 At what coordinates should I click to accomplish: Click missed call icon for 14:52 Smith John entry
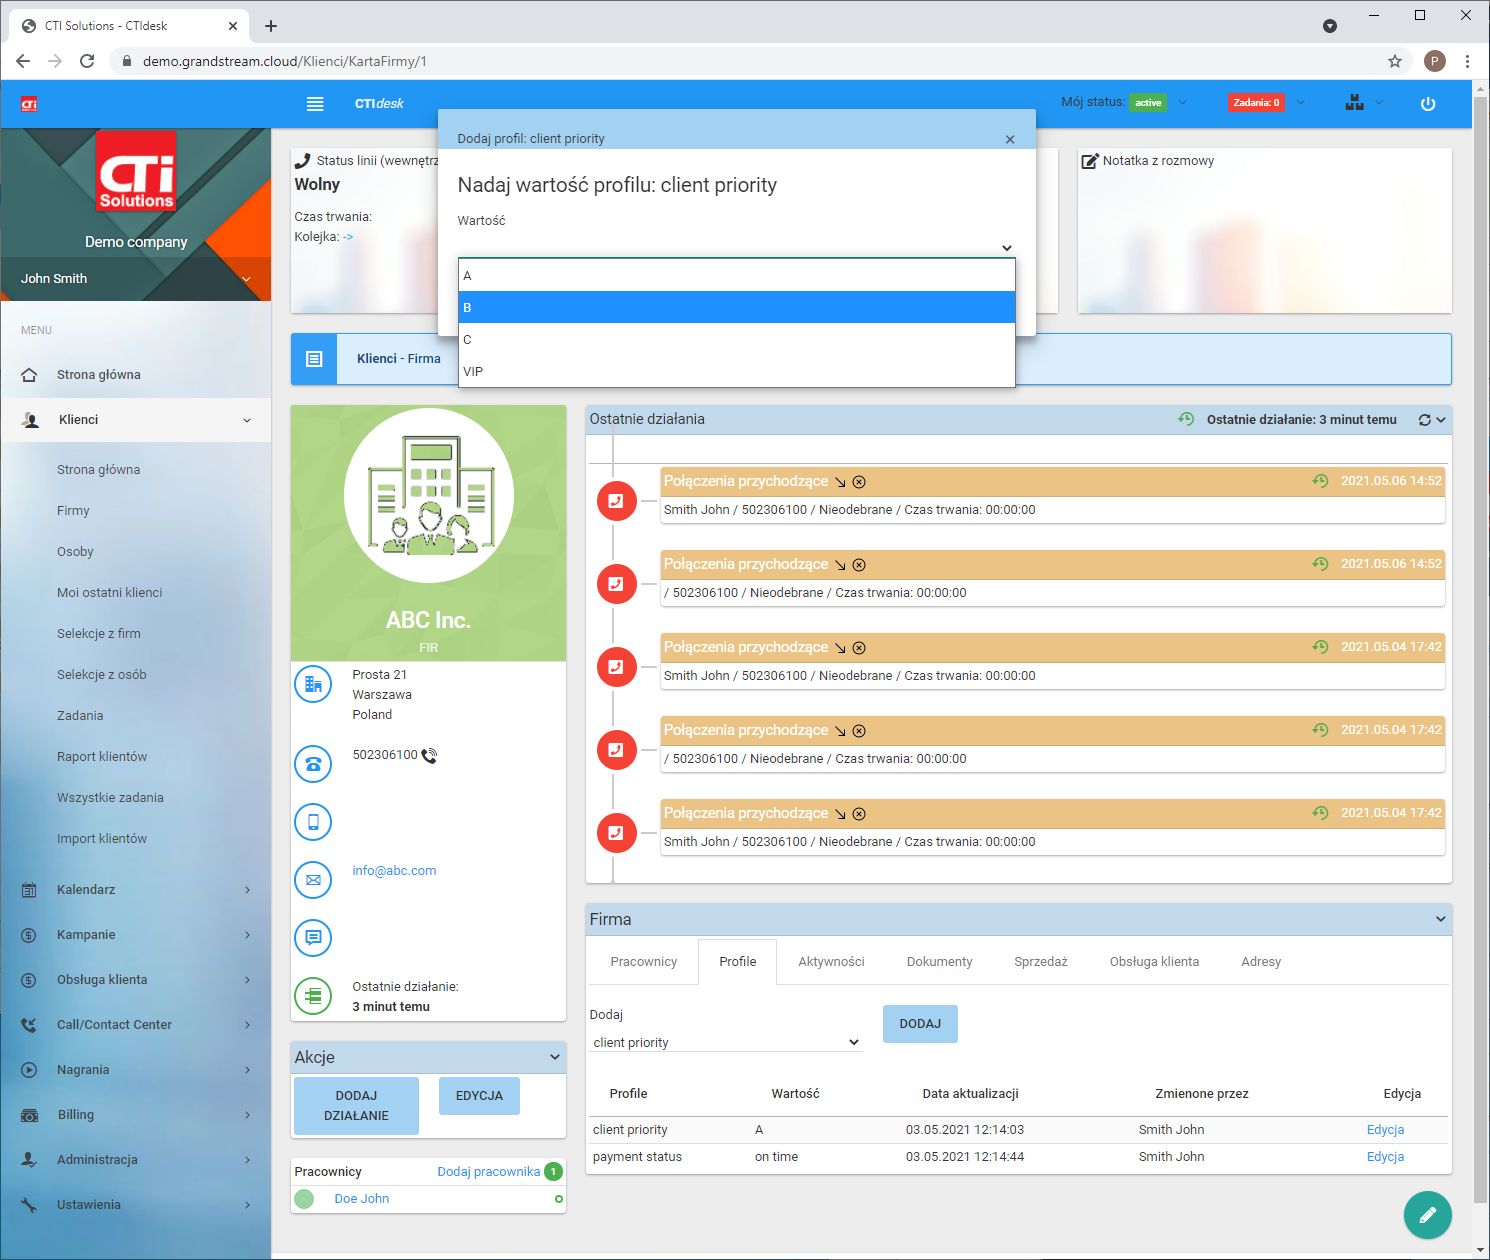click(x=616, y=501)
